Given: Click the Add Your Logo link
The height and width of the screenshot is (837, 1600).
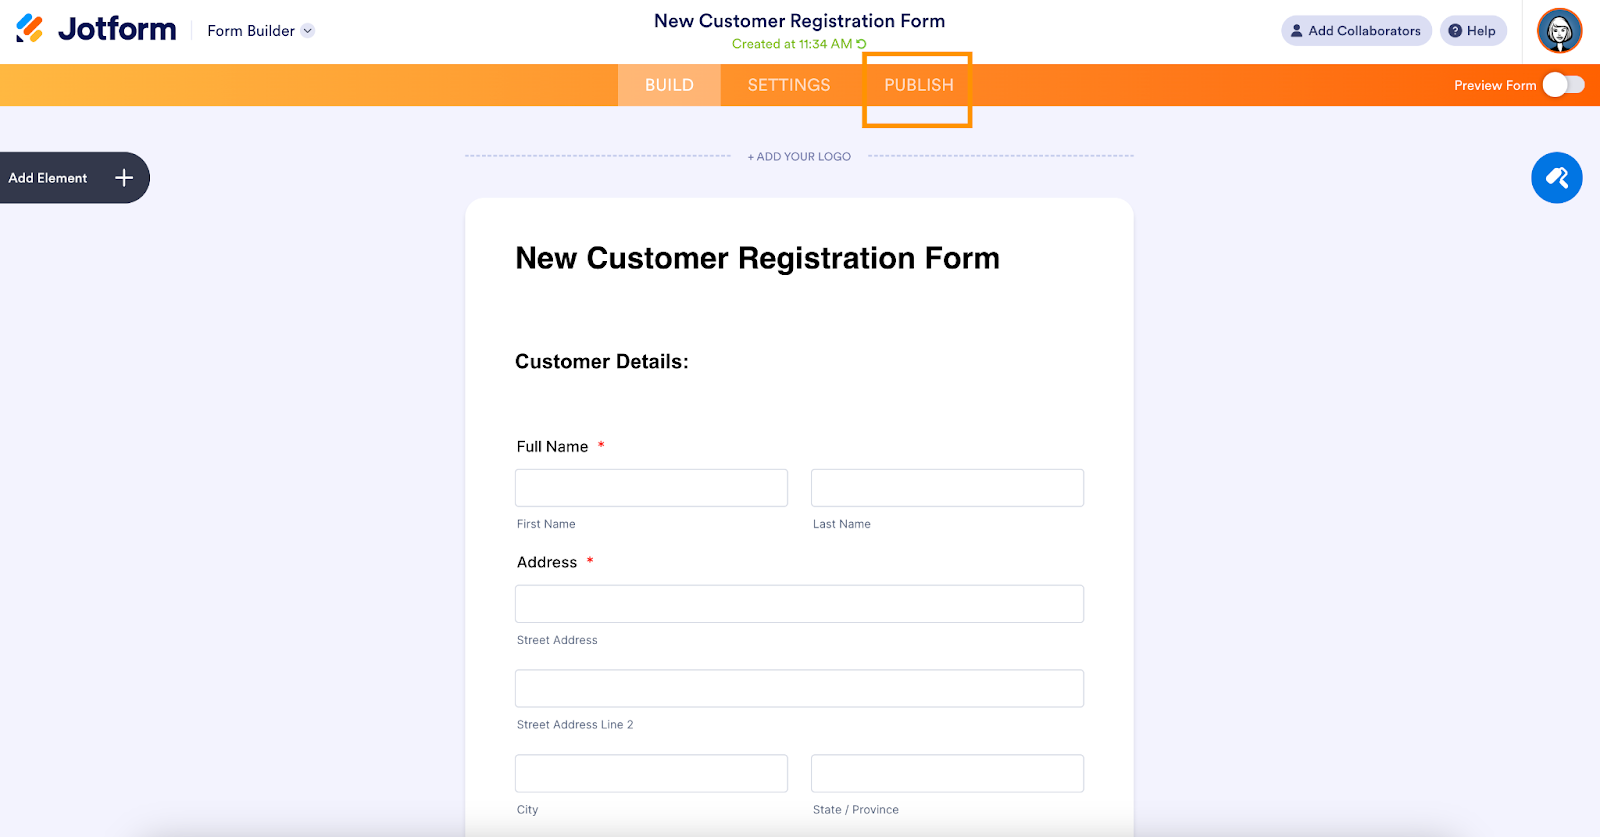Looking at the screenshot, I should [x=799, y=157].
